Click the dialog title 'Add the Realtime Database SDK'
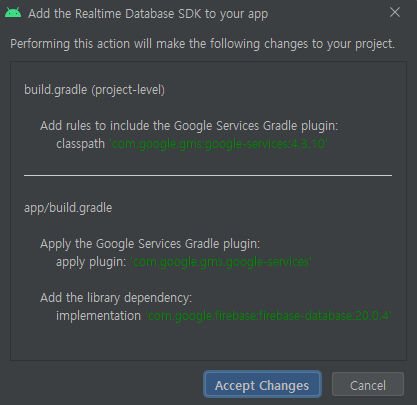The width and height of the screenshot is (417, 405). coord(148,14)
